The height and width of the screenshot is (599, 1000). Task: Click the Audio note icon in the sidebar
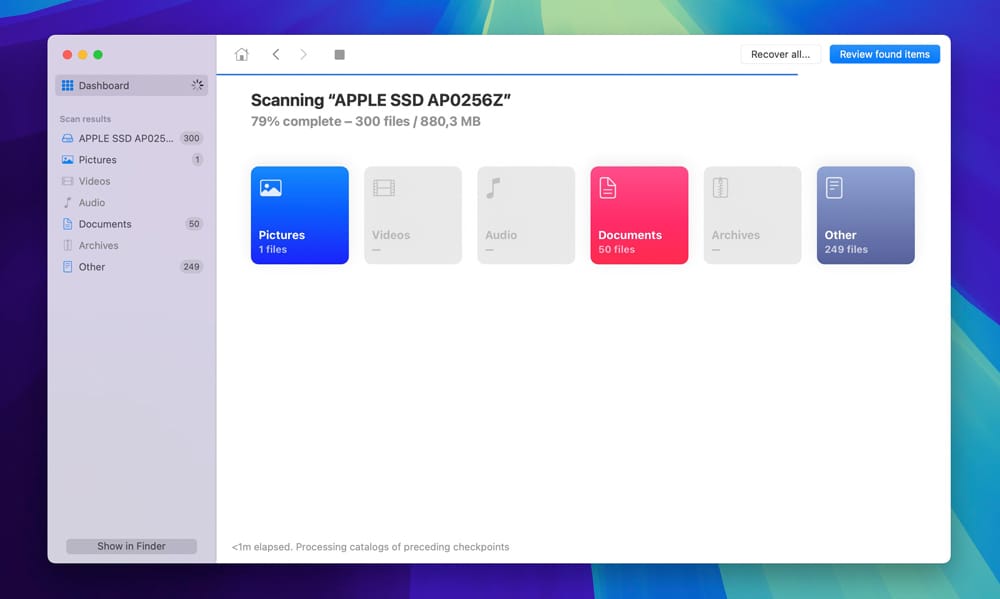click(66, 202)
